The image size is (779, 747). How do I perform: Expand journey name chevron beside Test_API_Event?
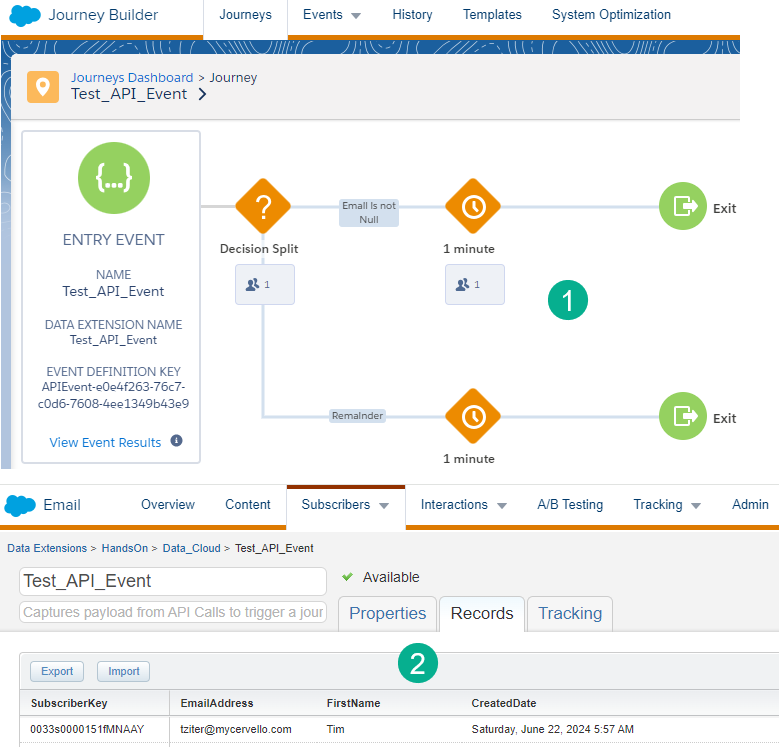[x=202, y=94]
